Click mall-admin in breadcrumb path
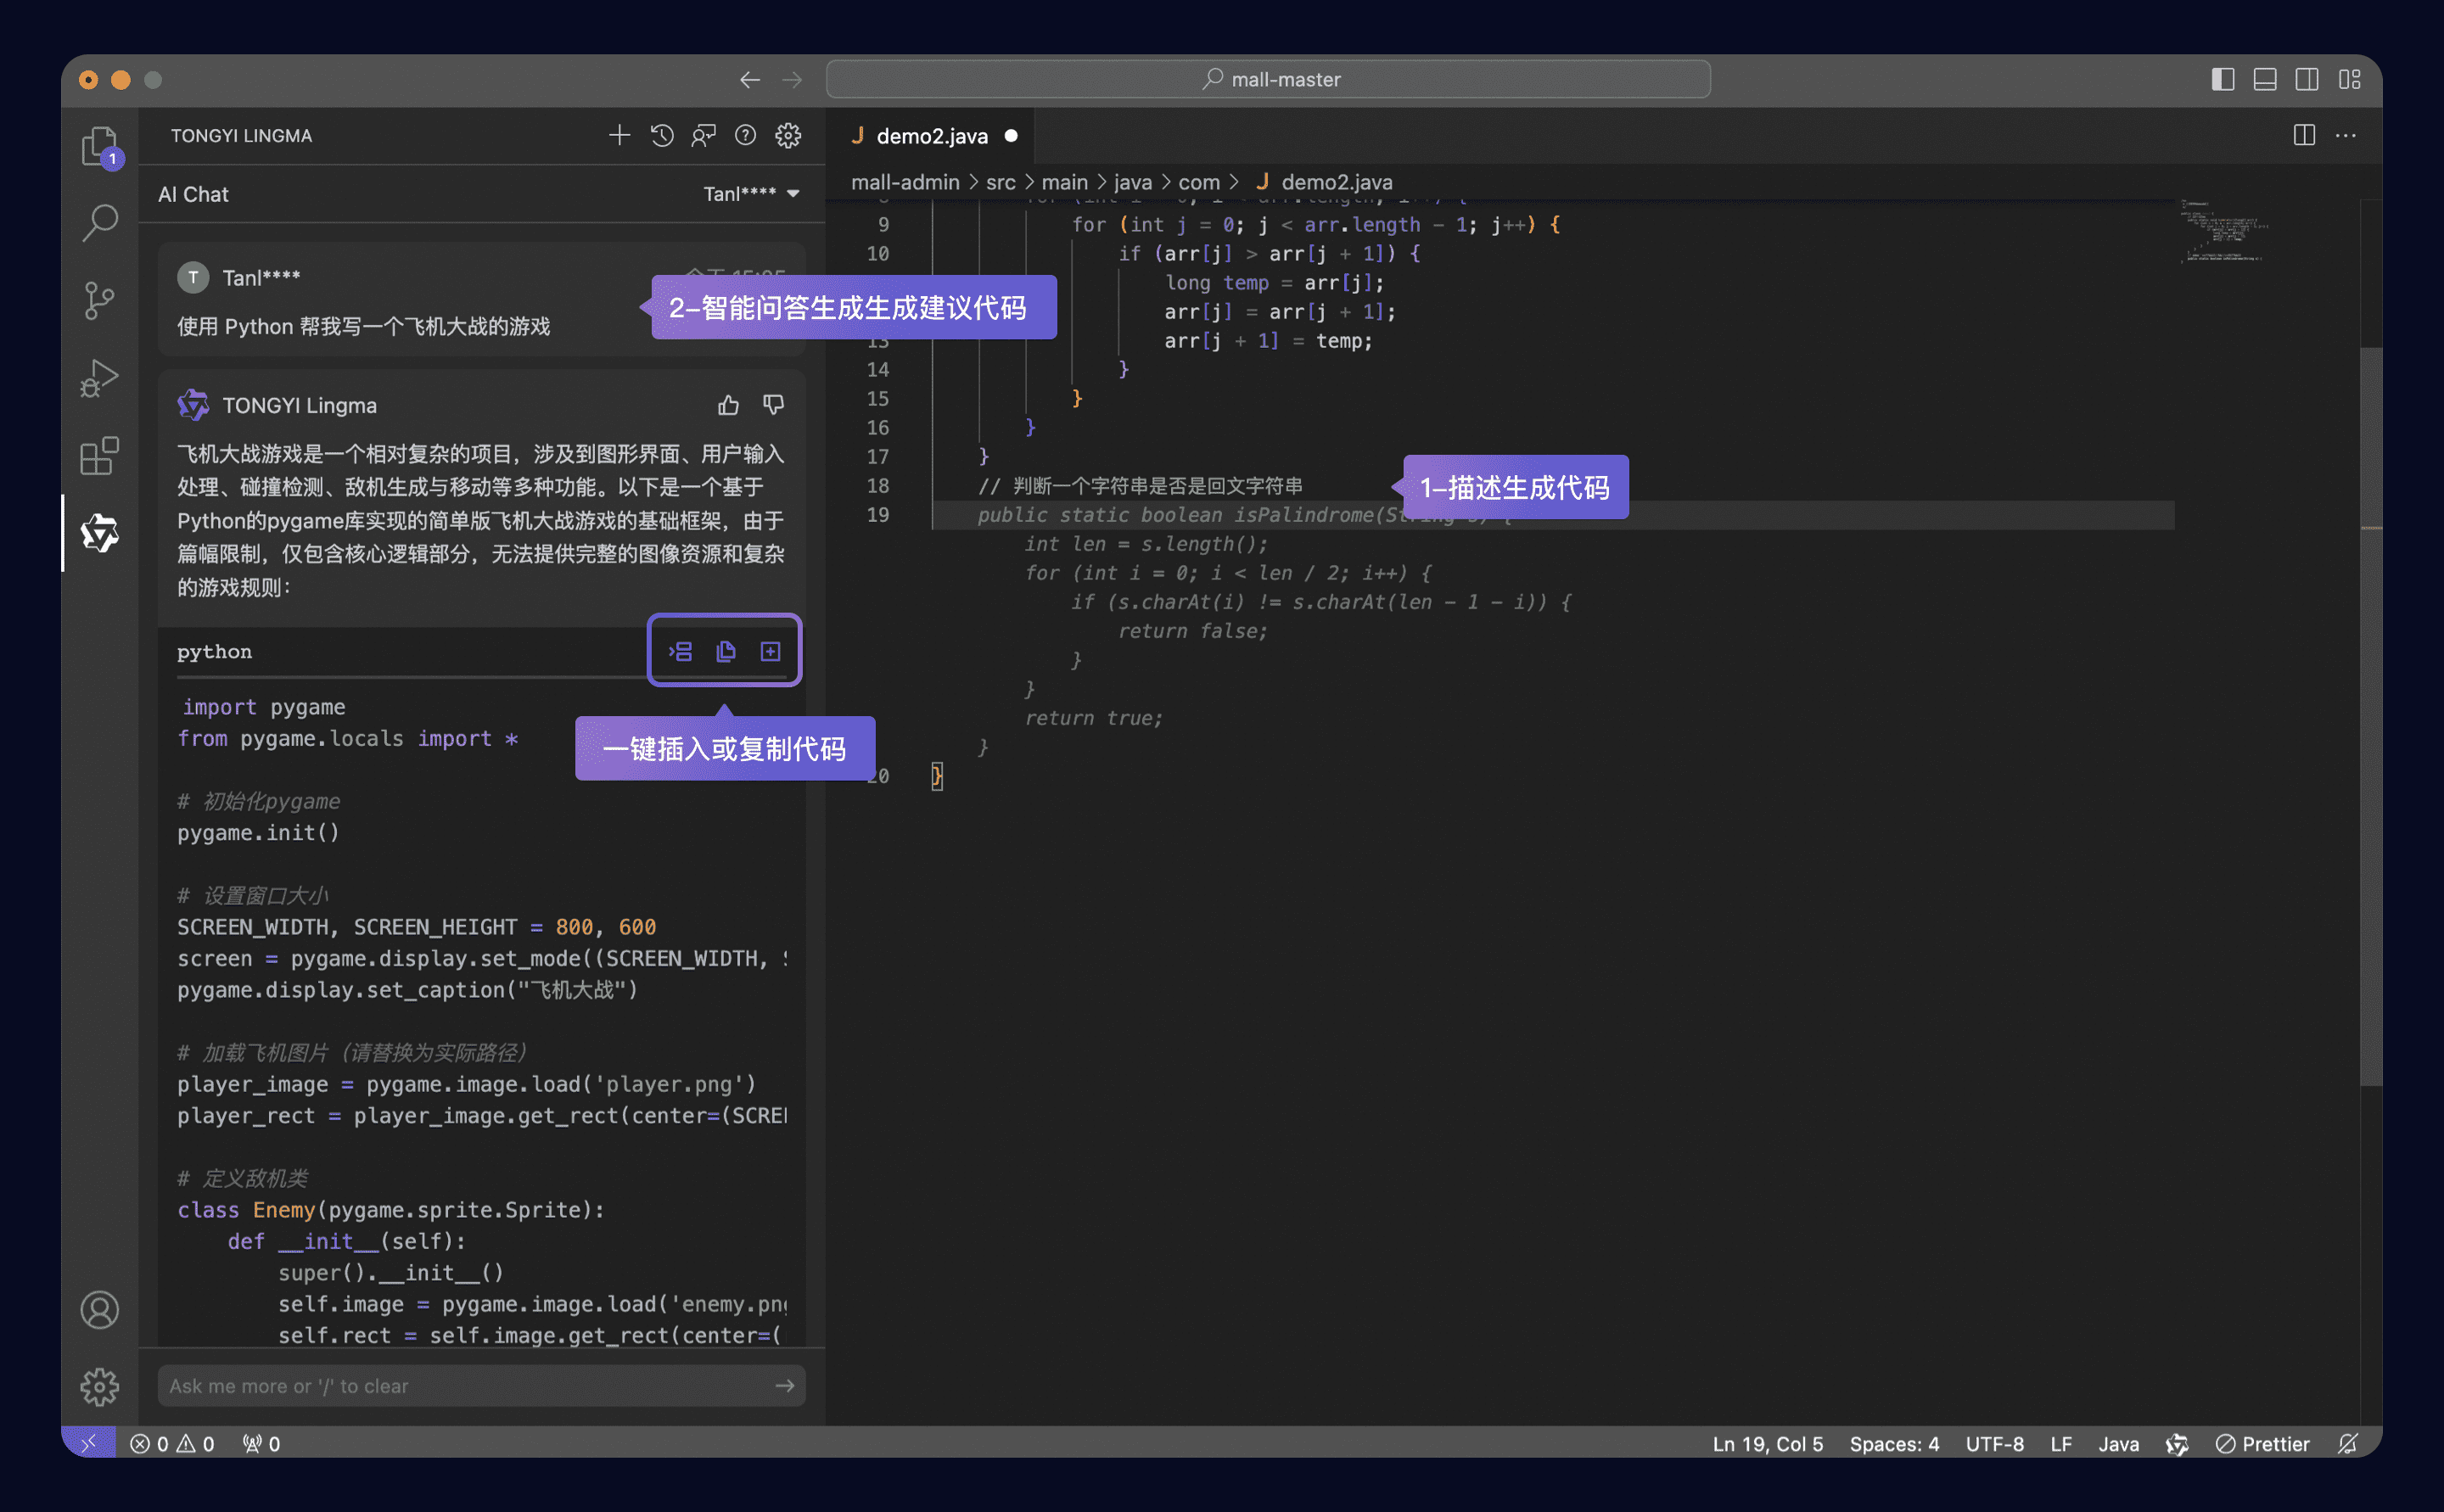The height and width of the screenshot is (1512, 2444). (x=904, y=182)
